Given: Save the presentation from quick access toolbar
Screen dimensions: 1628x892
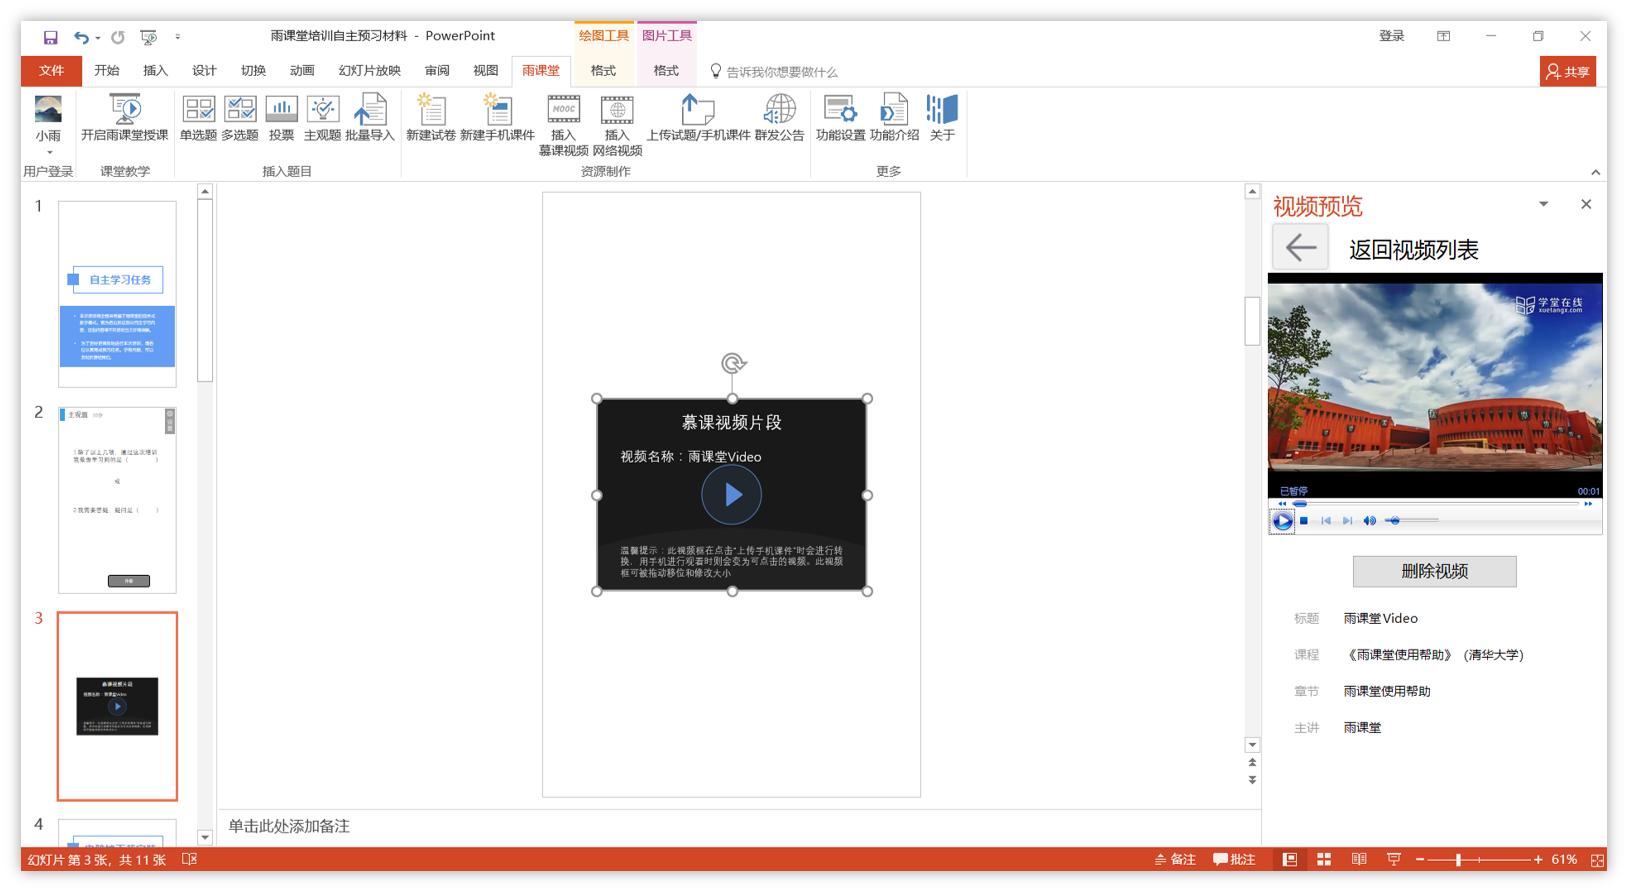Looking at the screenshot, I should coord(50,37).
